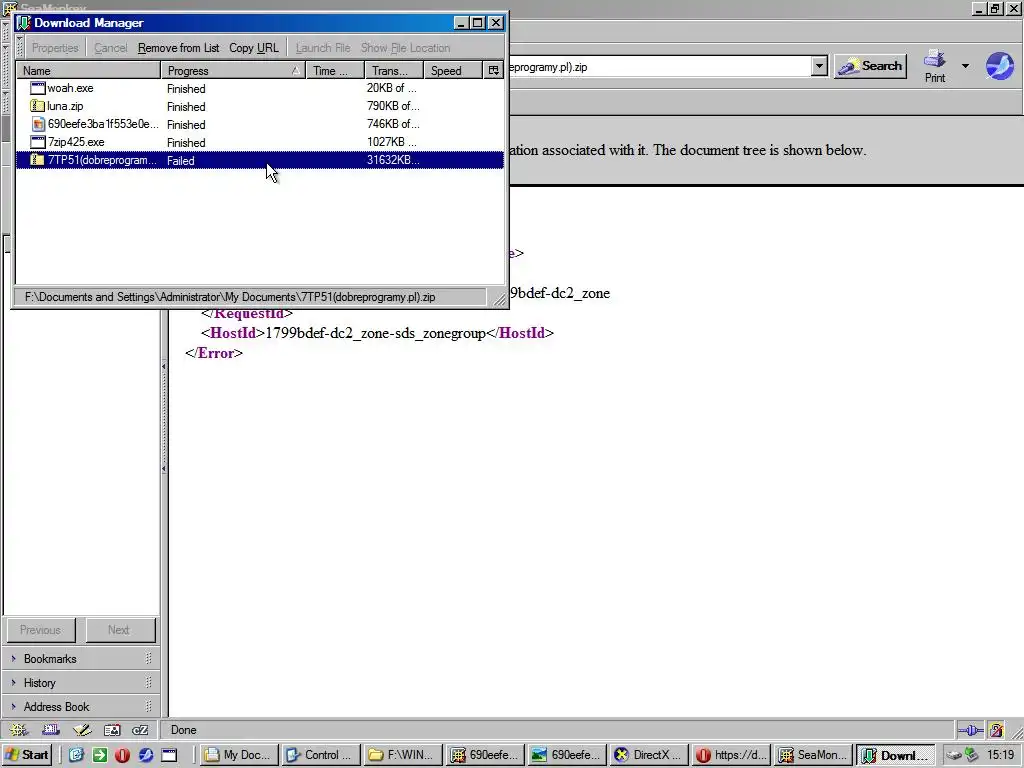Sort downloads by the Name column
Viewport: 1024px width, 768px height.
(89, 71)
